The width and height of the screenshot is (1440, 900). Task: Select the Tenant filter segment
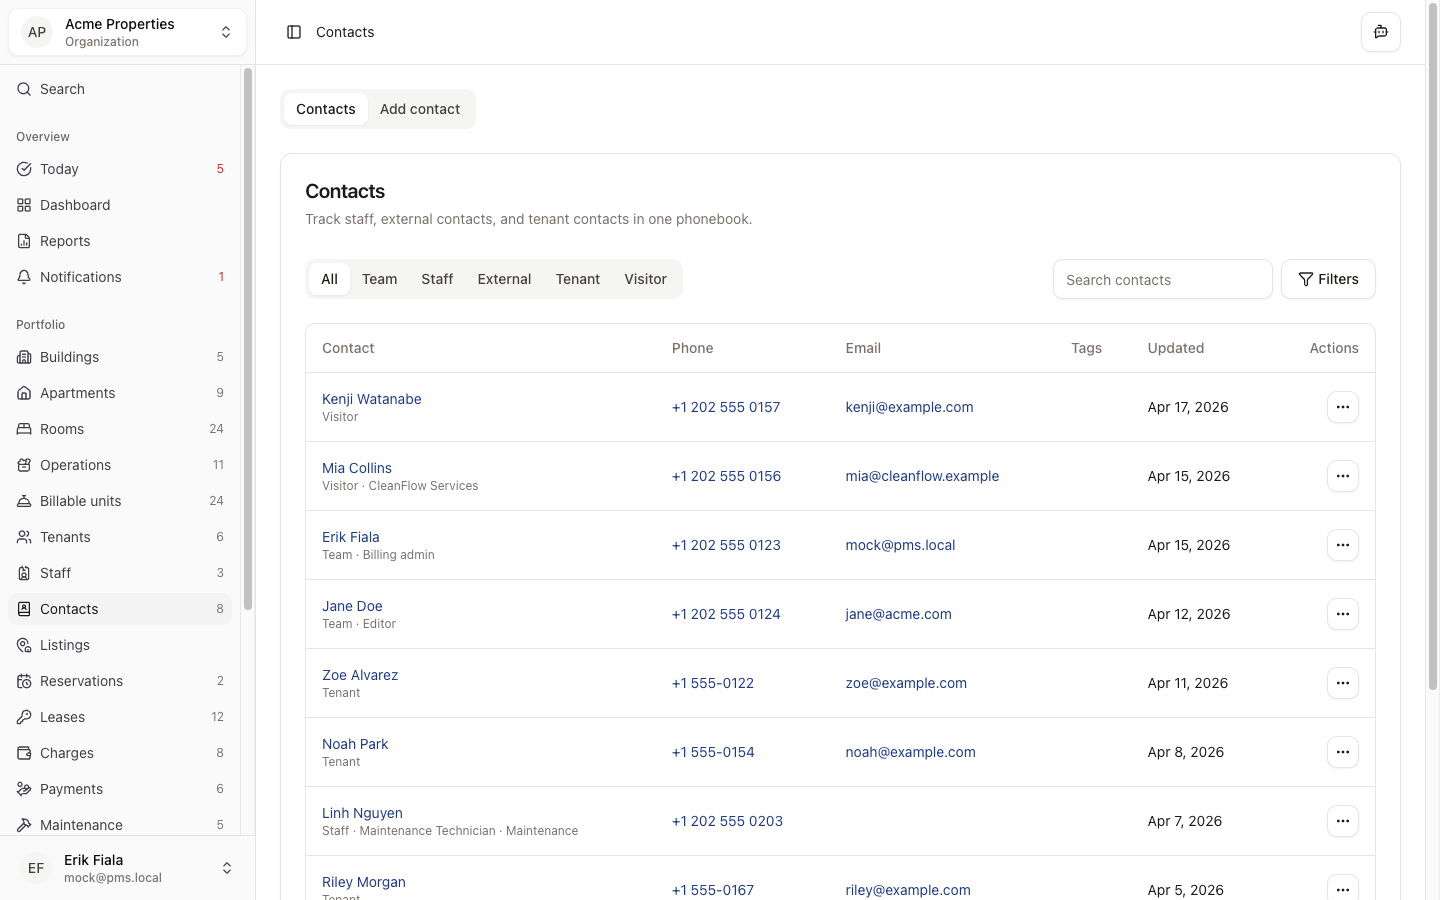(x=577, y=279)
